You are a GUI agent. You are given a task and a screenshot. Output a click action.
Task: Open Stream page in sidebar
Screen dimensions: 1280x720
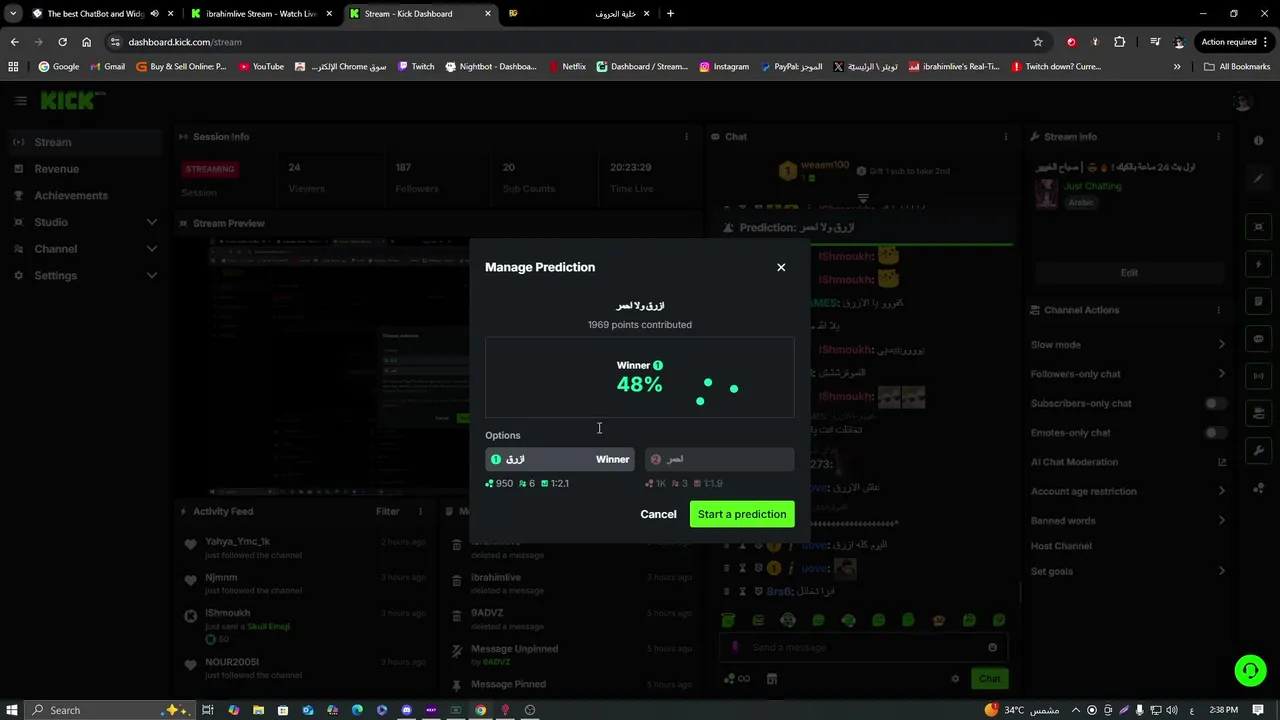84,142
